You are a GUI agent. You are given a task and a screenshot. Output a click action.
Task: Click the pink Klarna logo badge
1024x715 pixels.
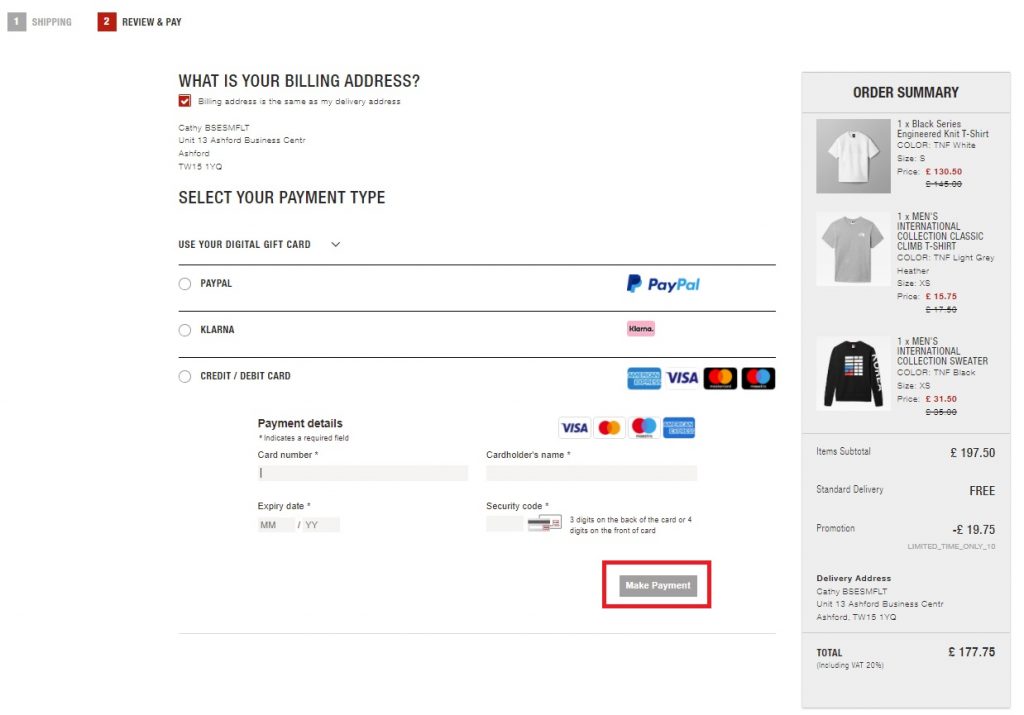(x=641, y=329)
